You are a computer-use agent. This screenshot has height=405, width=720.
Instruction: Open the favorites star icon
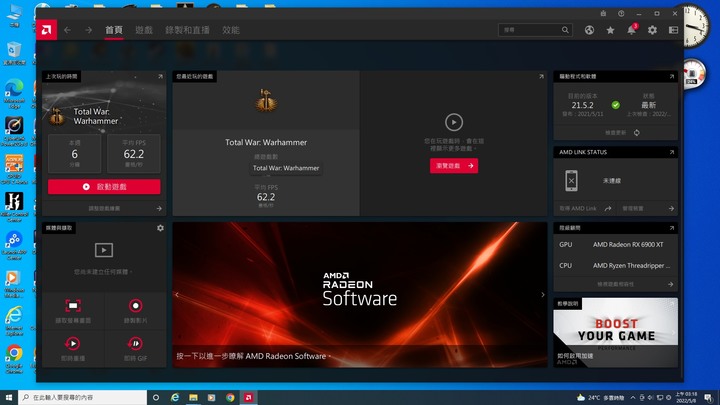(610, 30)
